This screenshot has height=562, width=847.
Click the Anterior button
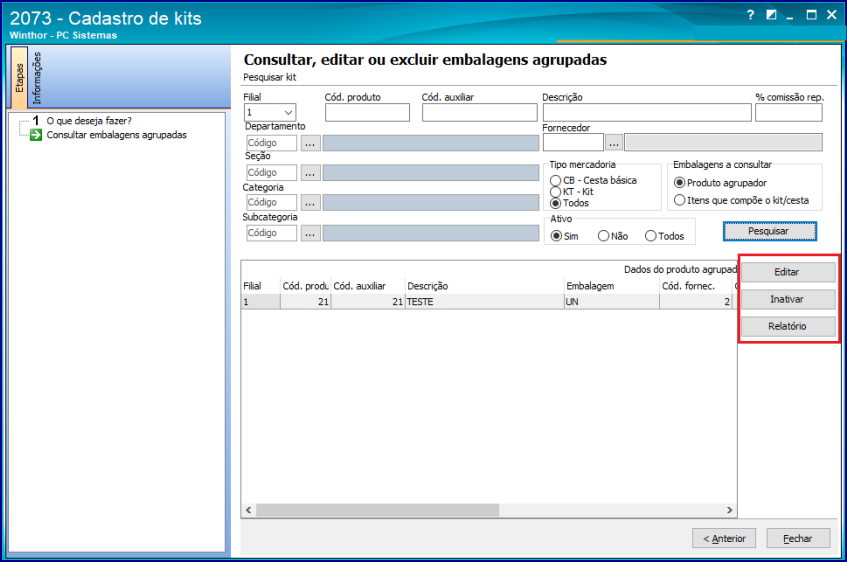pos(724,538)
